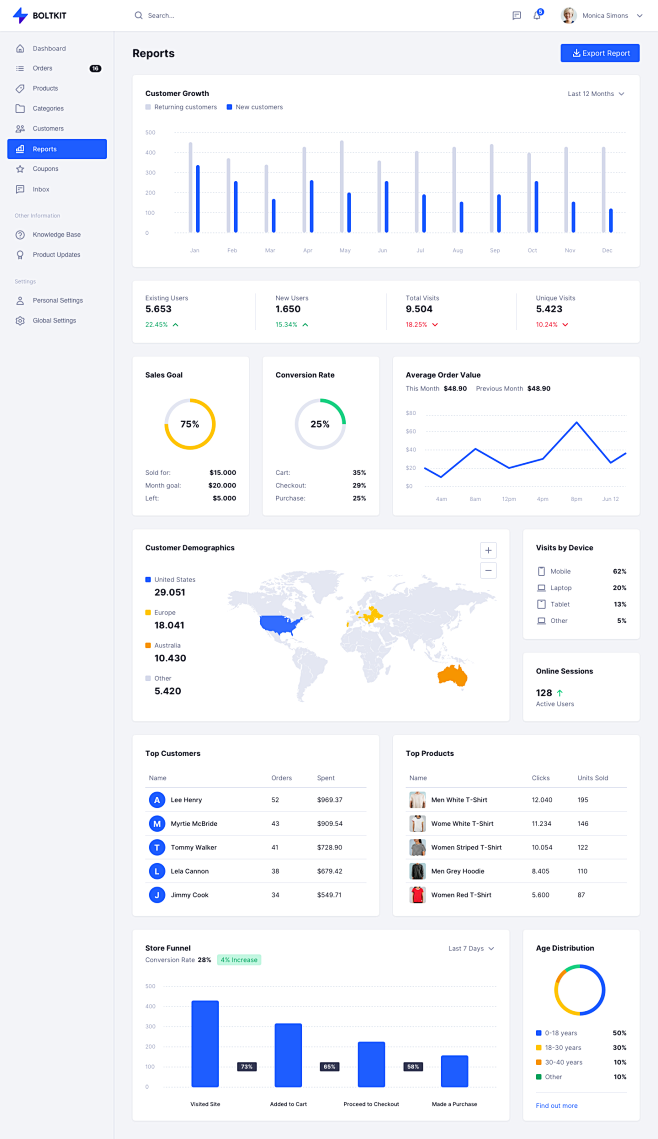Open the messages chat icon
The width and height of the screenshot is (658, 1139).
tap(516, 15)
